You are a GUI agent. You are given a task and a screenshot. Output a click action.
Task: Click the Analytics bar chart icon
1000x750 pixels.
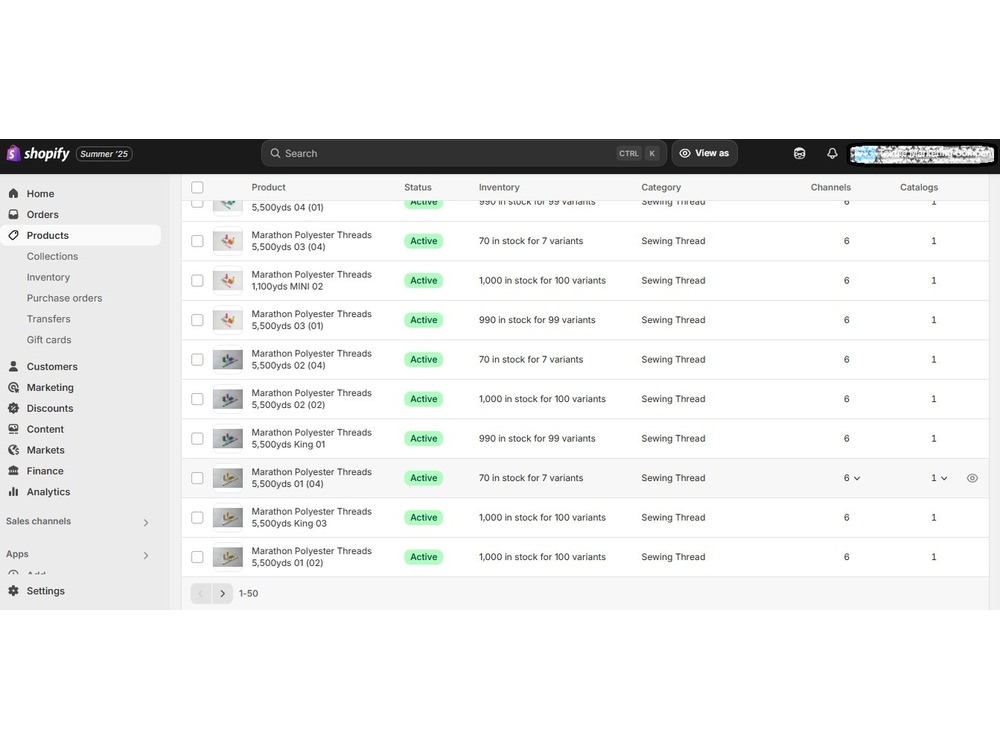(13, 492)
